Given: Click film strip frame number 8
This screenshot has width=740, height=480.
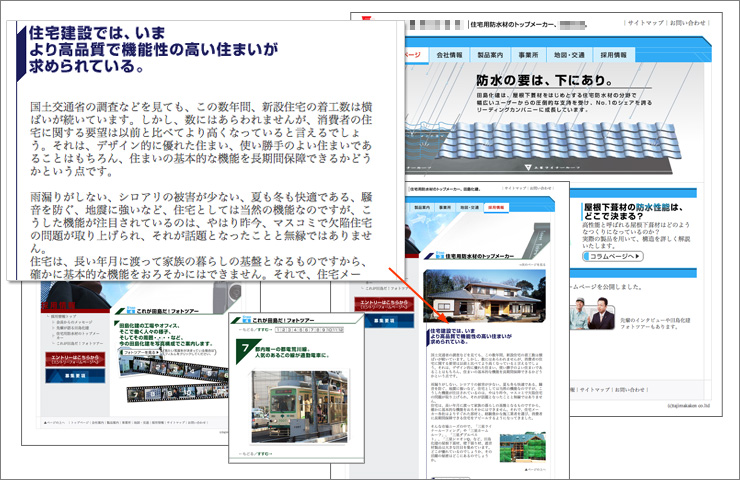Looking at the screenshot, I should tap(154, 393).
